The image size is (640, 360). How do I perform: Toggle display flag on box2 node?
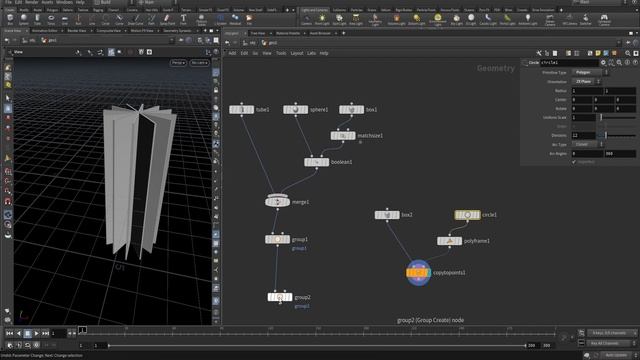pyautogui.click(x=397, y=215)
